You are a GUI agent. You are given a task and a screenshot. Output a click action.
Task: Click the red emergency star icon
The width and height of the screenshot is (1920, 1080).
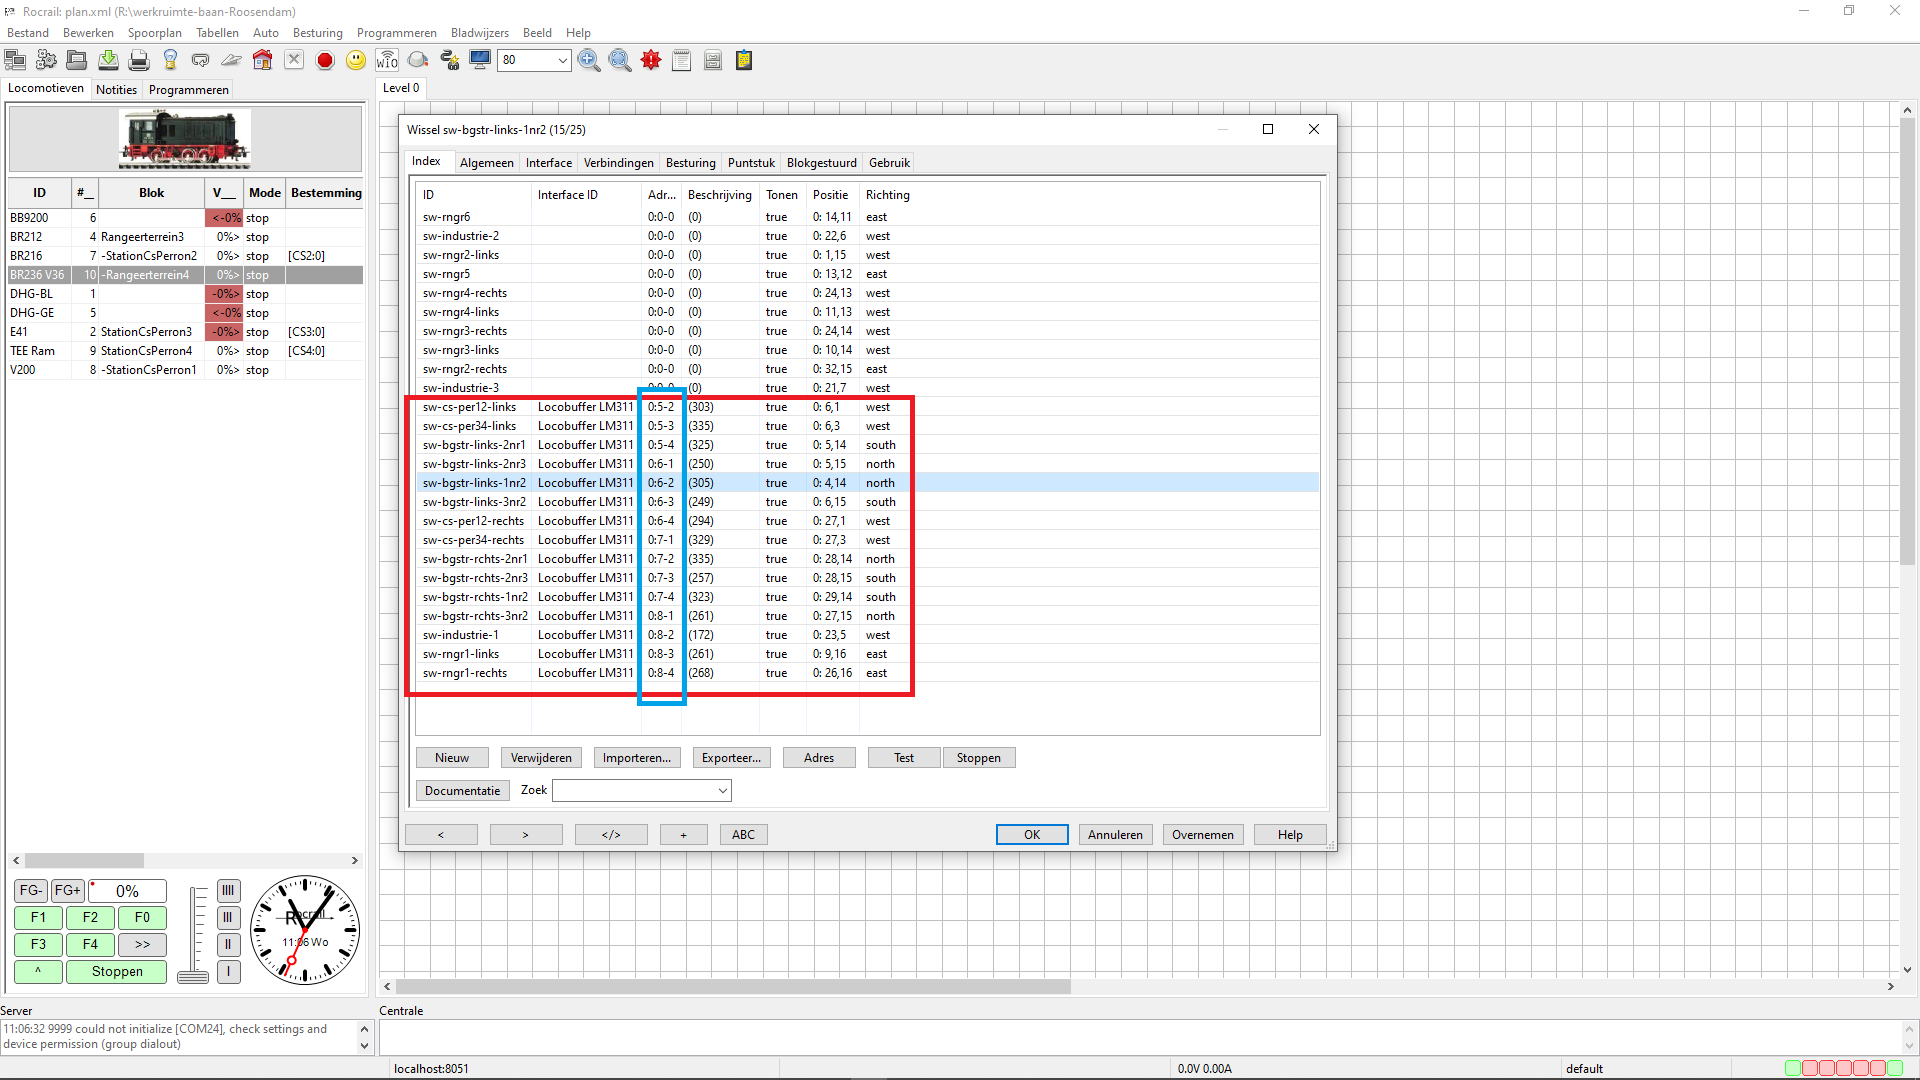[651, 61]
